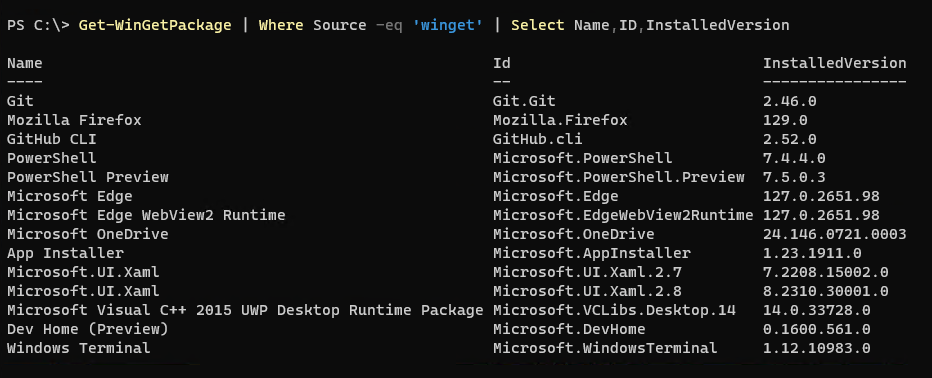Click the Select keyword in the command
Screen dimensions: 932x378
tap(537, 26)
